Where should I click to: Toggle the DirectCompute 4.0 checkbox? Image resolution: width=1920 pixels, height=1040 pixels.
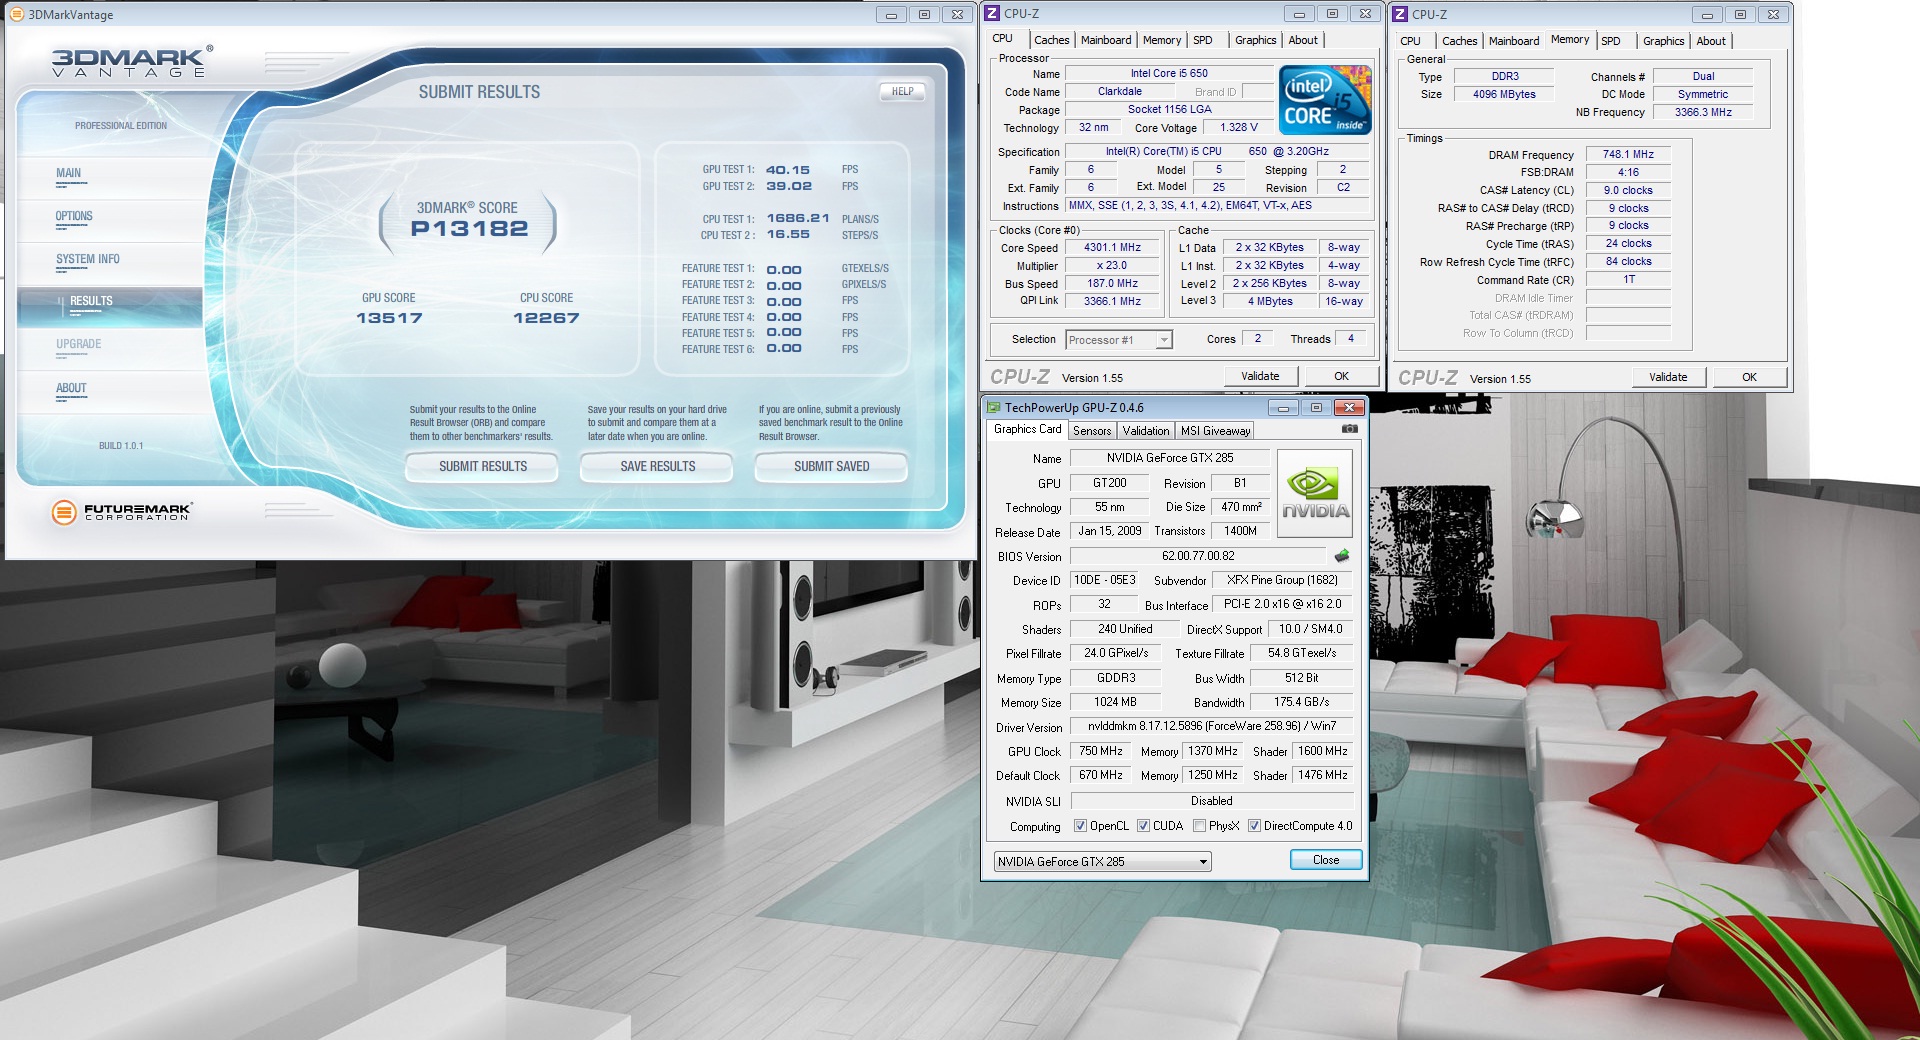pos(1254,826)
